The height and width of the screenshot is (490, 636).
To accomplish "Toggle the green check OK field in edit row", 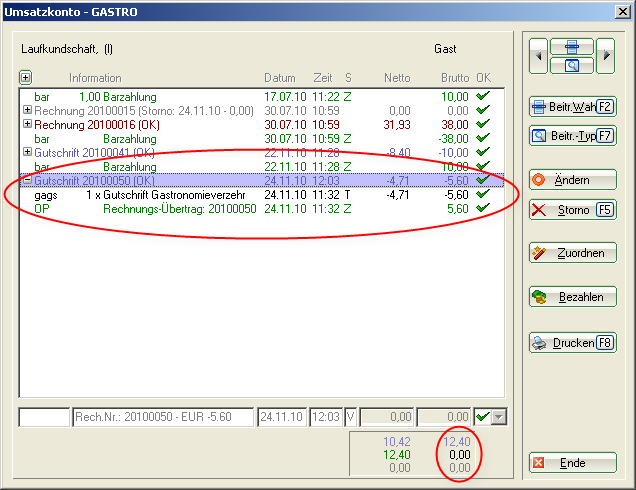I will [x=483, y=417].
